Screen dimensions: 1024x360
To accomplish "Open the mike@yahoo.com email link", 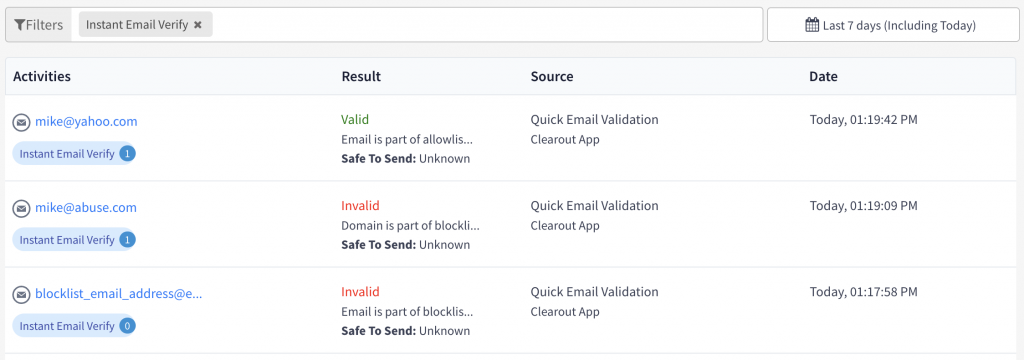I will point(86,122).
